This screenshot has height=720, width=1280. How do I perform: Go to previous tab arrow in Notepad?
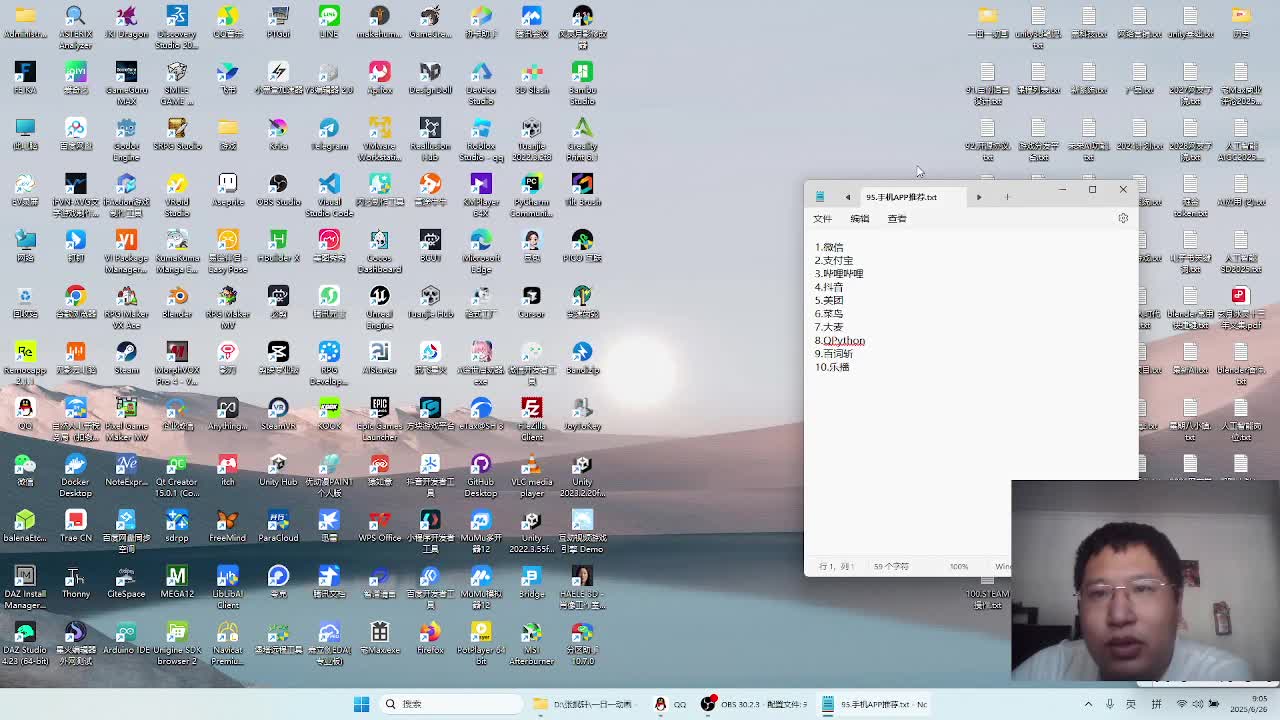pyautogui.click(x=848, y=197)
